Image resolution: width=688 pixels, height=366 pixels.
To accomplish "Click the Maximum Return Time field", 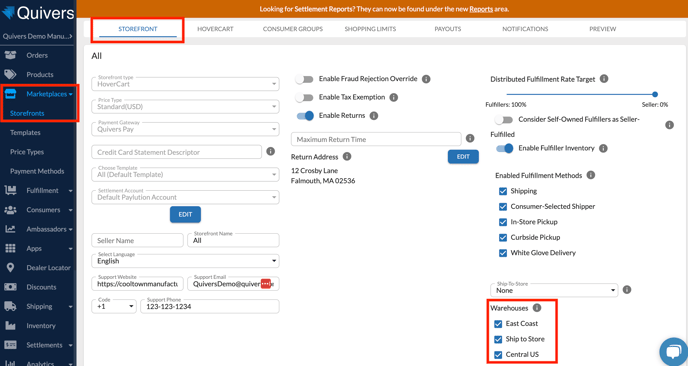I will (x=376, y=139).
